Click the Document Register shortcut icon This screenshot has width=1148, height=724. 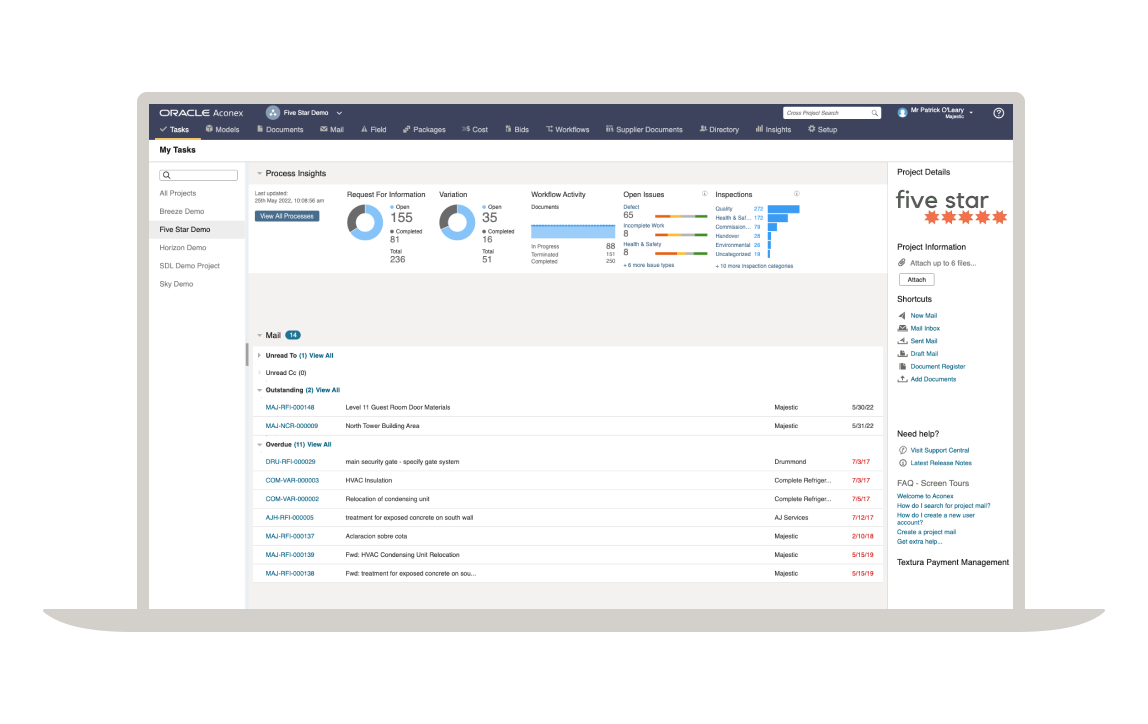coord(902,366)
